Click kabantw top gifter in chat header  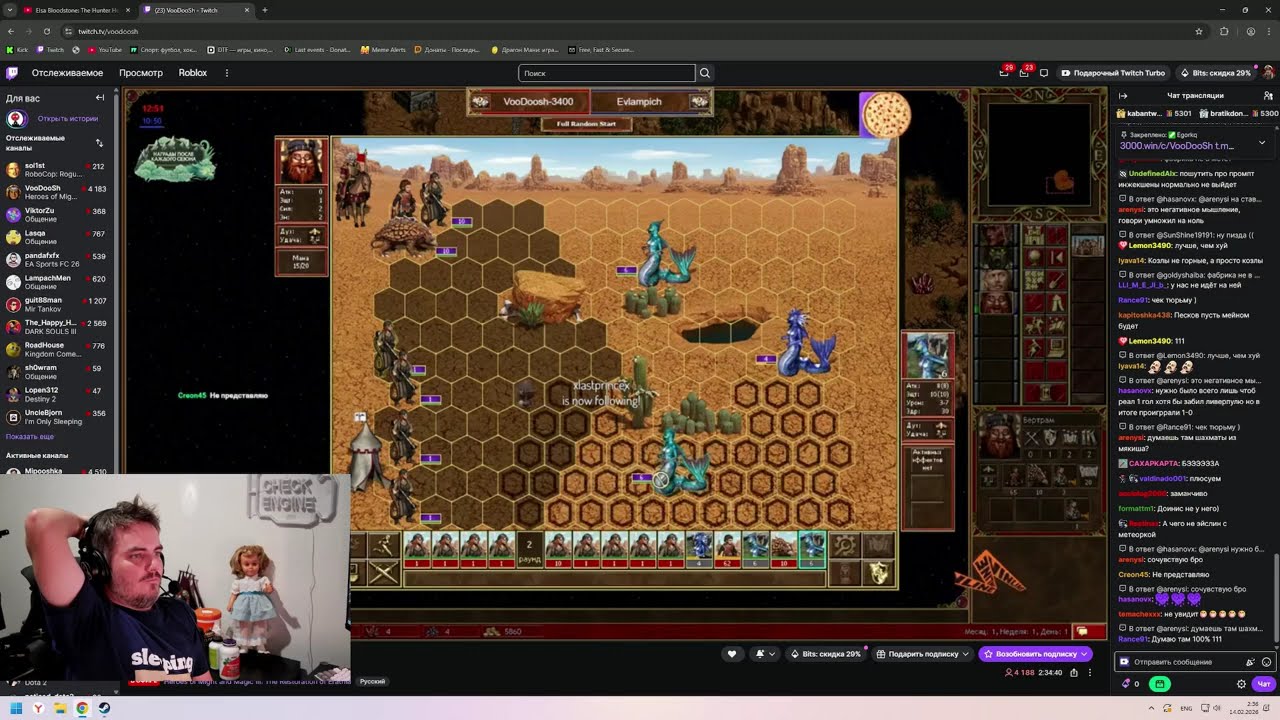[1154, 113]
